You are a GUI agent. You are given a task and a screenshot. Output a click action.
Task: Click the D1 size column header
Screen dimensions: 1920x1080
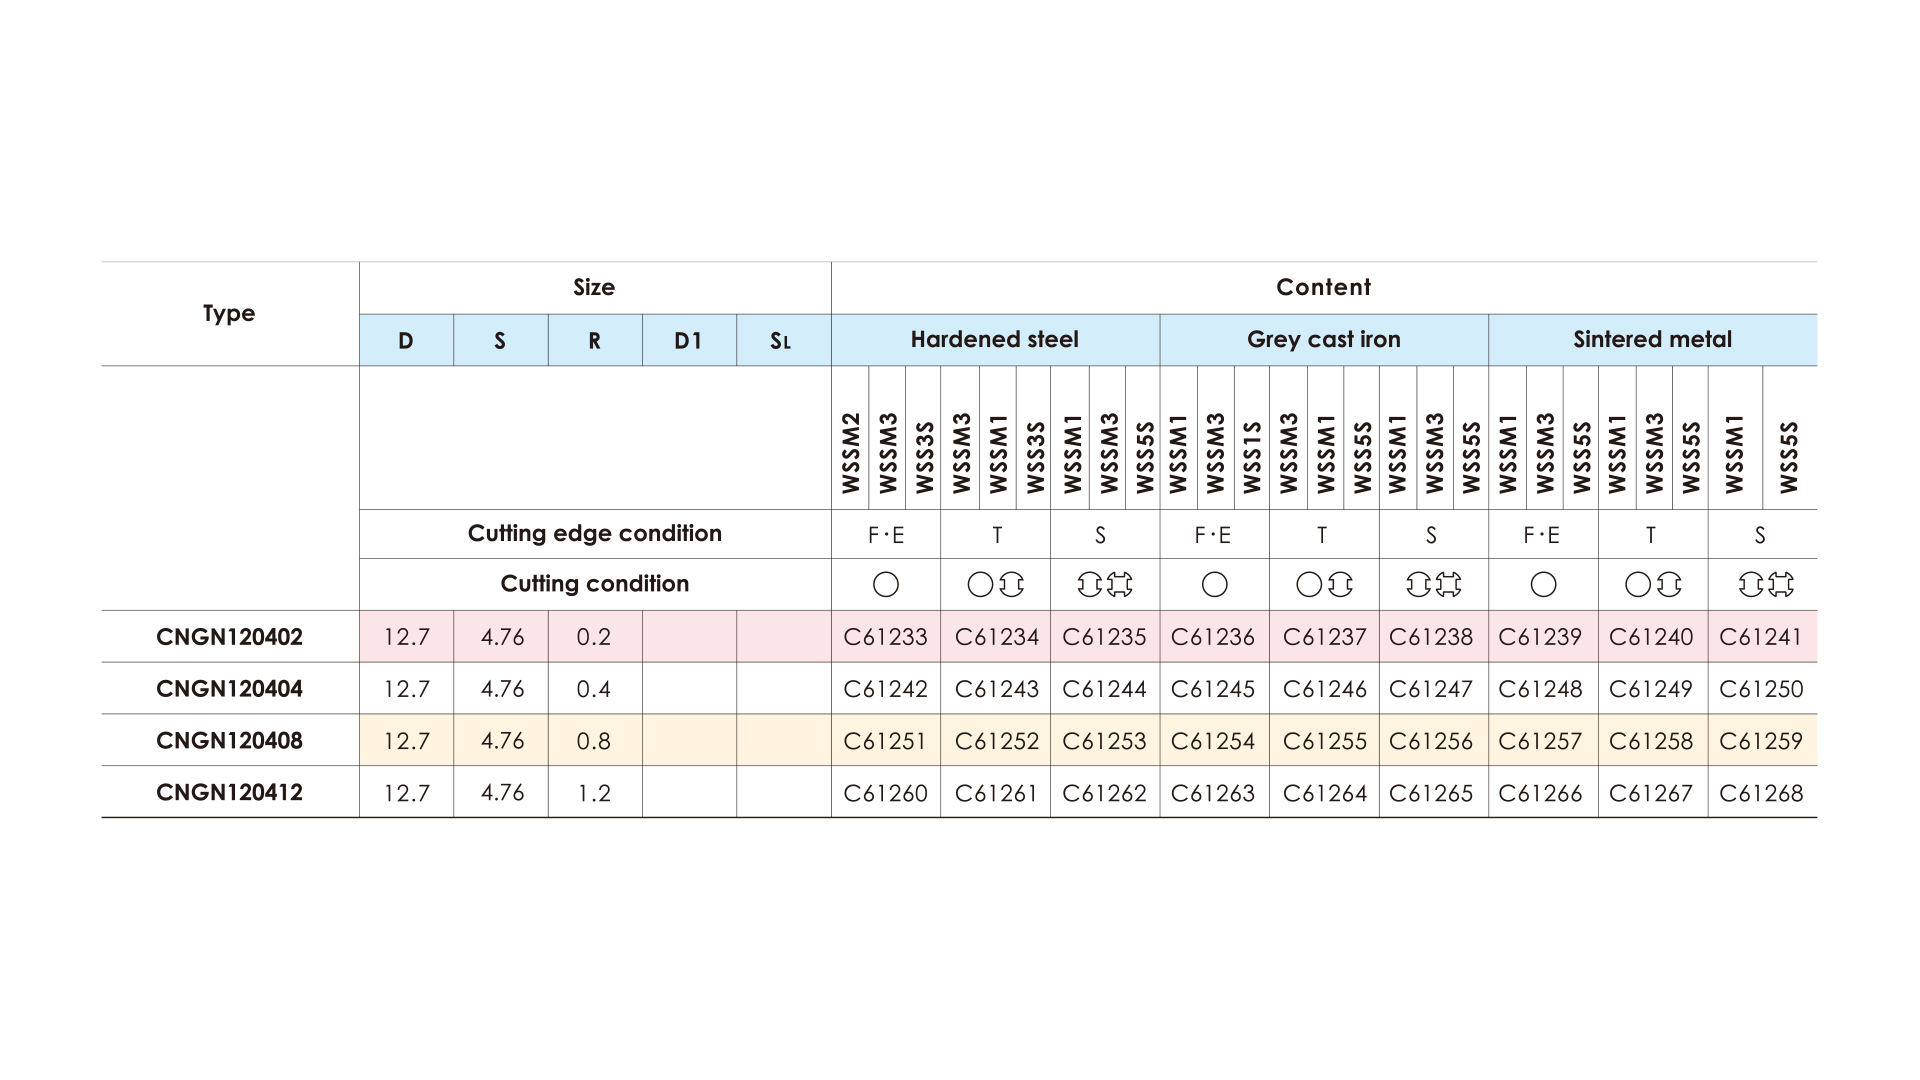(x=688, y=341)
